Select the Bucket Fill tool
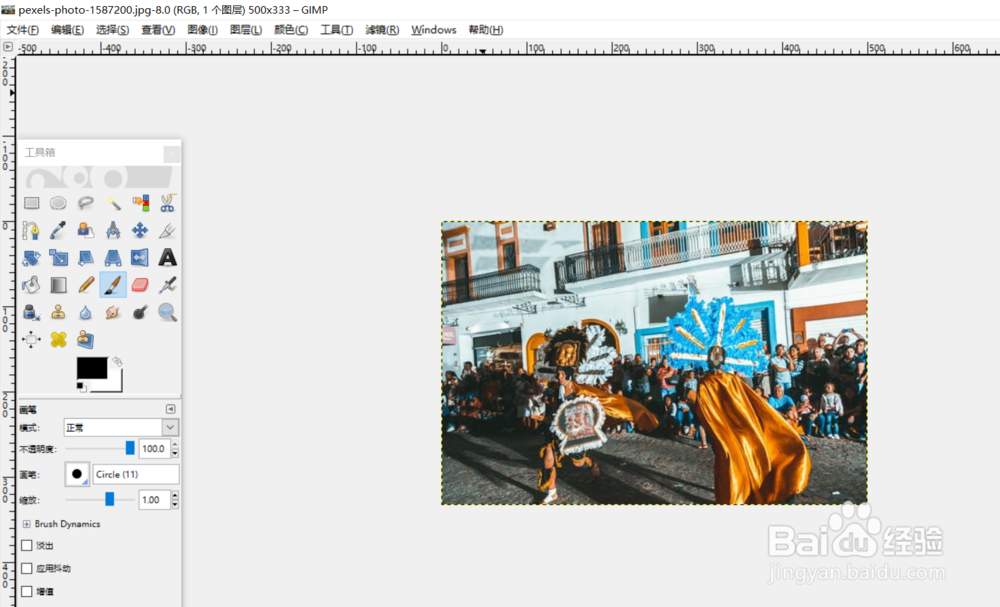 pos(31,285)
